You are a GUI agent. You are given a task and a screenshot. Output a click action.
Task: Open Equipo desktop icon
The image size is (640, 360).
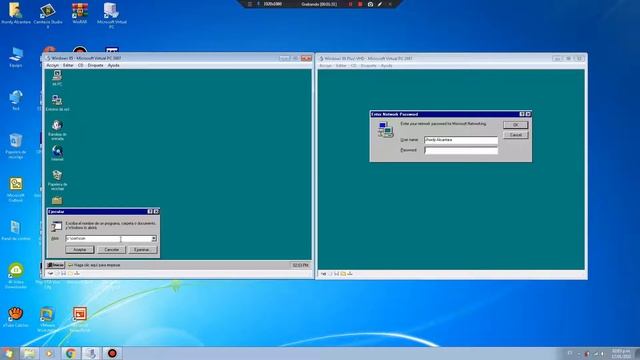16,57
